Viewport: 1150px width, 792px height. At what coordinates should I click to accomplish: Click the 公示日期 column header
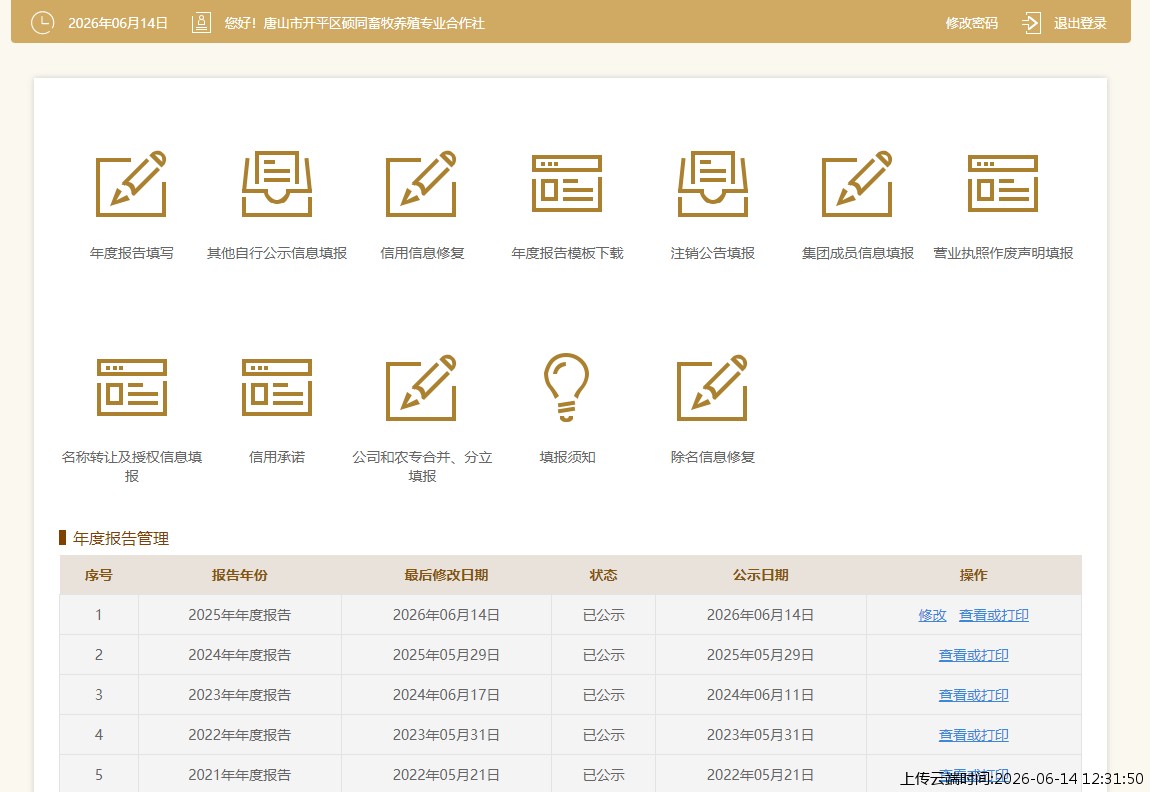761,575
